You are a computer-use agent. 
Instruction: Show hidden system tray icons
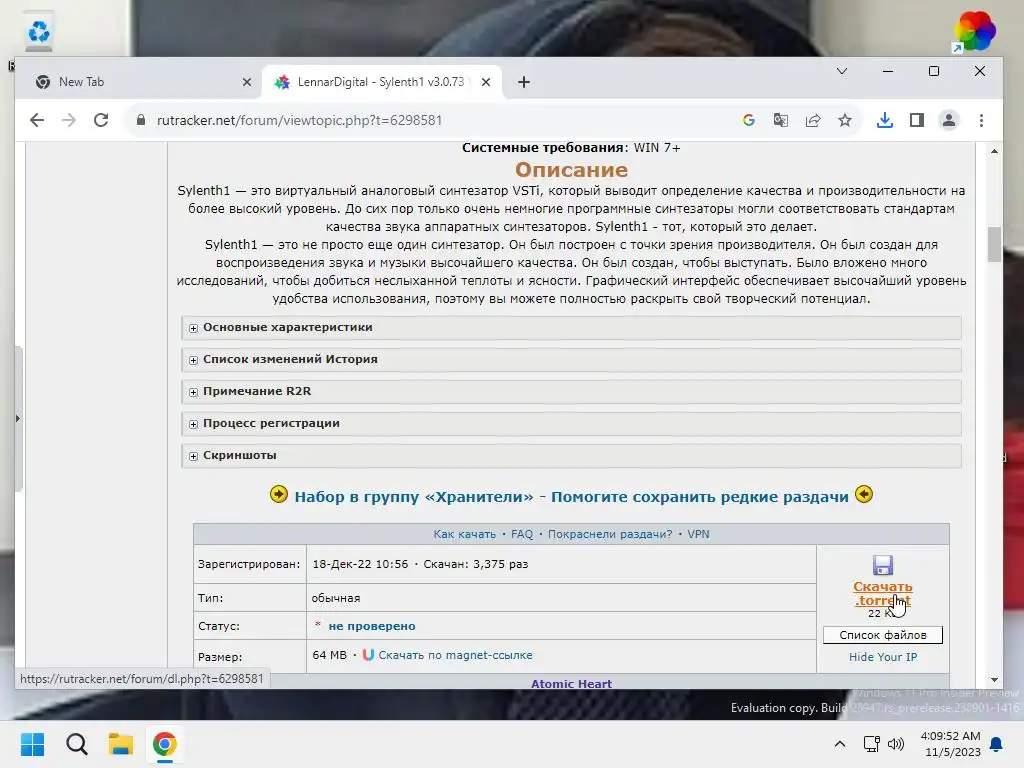point(840,744)
